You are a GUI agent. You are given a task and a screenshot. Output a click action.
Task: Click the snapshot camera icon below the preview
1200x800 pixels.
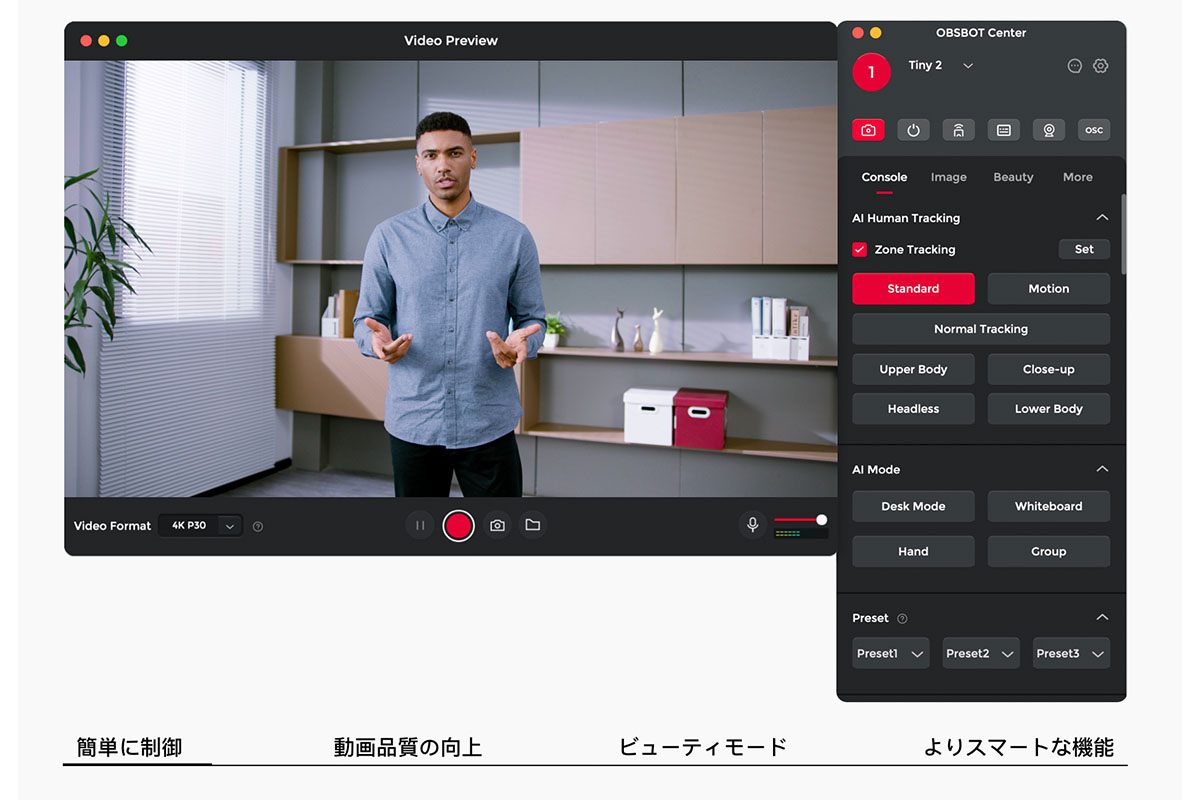(497, 524)
